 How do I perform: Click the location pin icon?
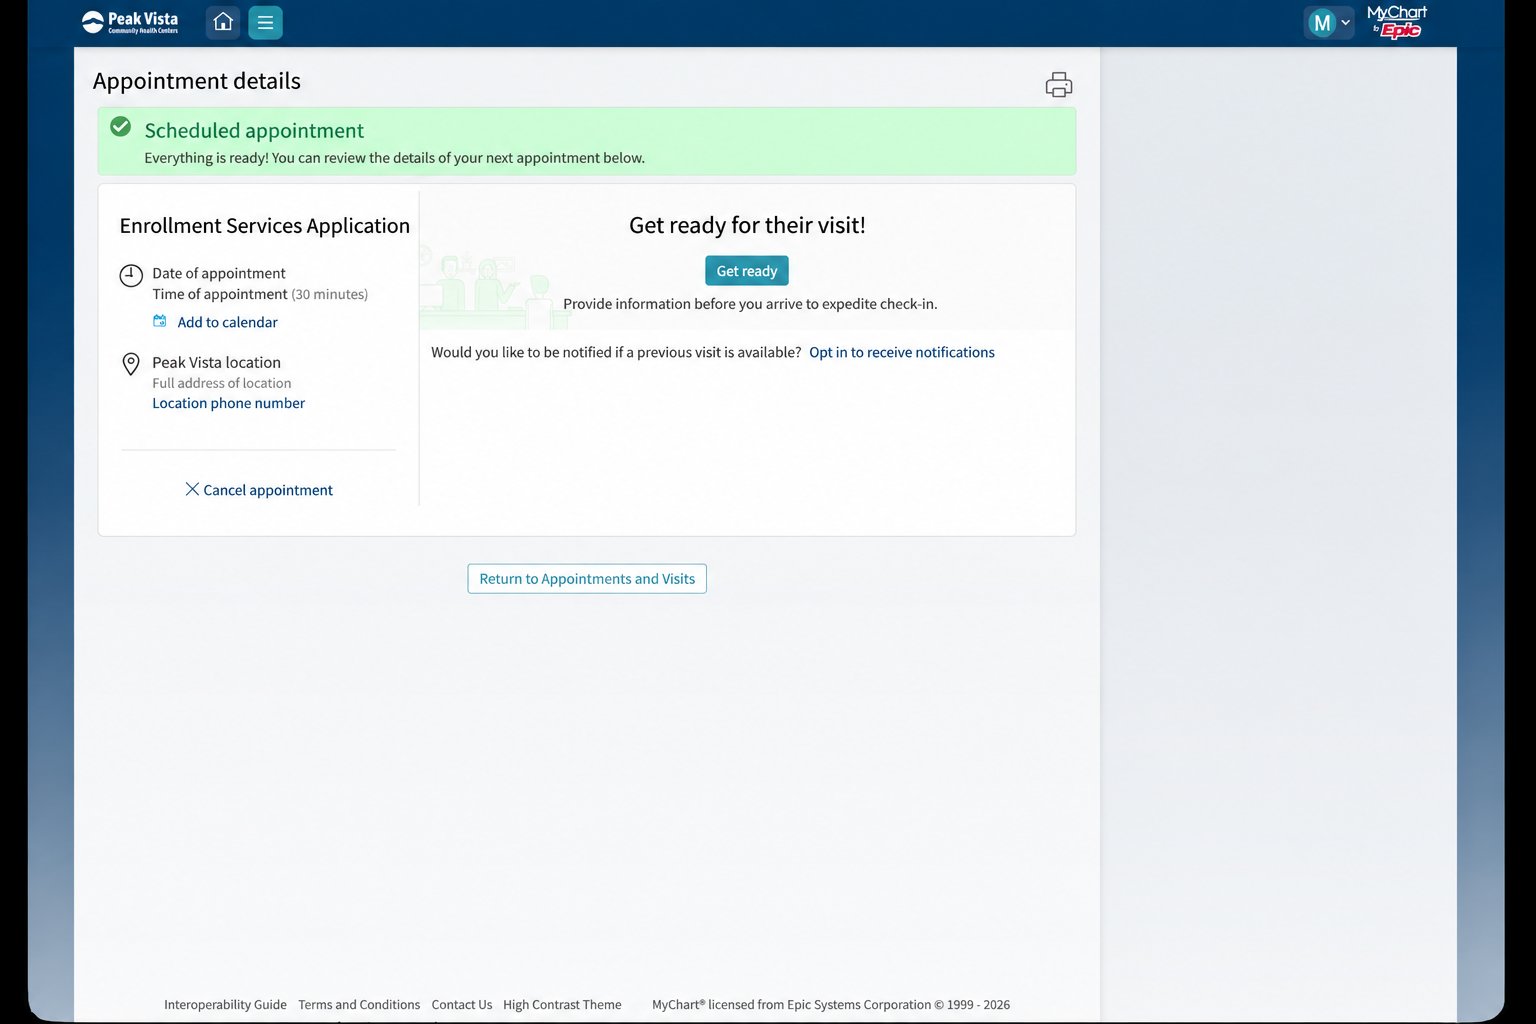[x=131, y=364]
